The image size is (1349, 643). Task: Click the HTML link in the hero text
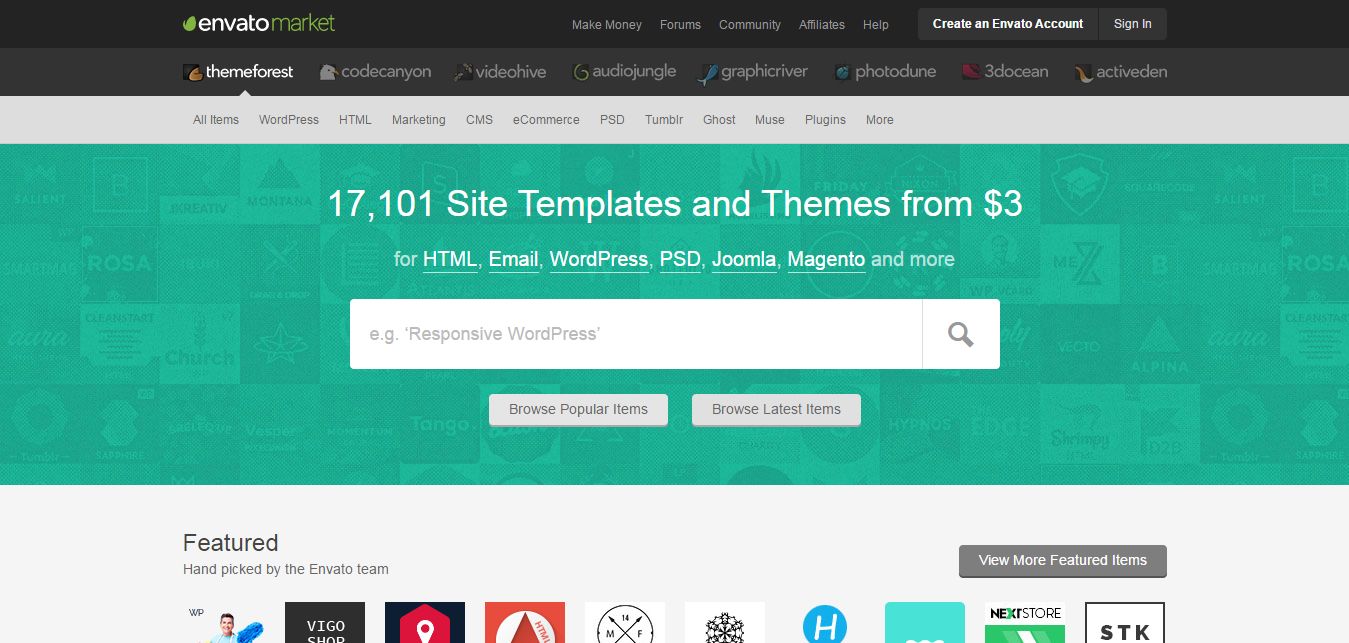pyautogui.click(x=450, y=259)
